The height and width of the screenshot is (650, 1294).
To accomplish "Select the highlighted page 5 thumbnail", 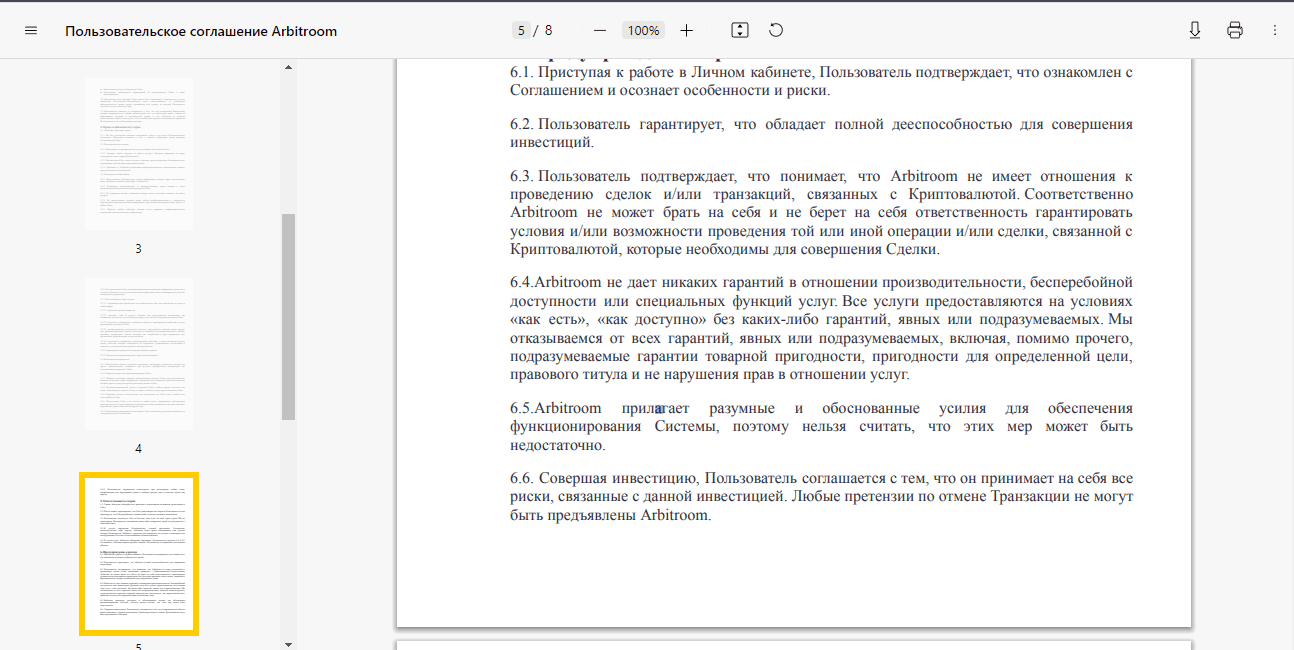I will [139, 554].
